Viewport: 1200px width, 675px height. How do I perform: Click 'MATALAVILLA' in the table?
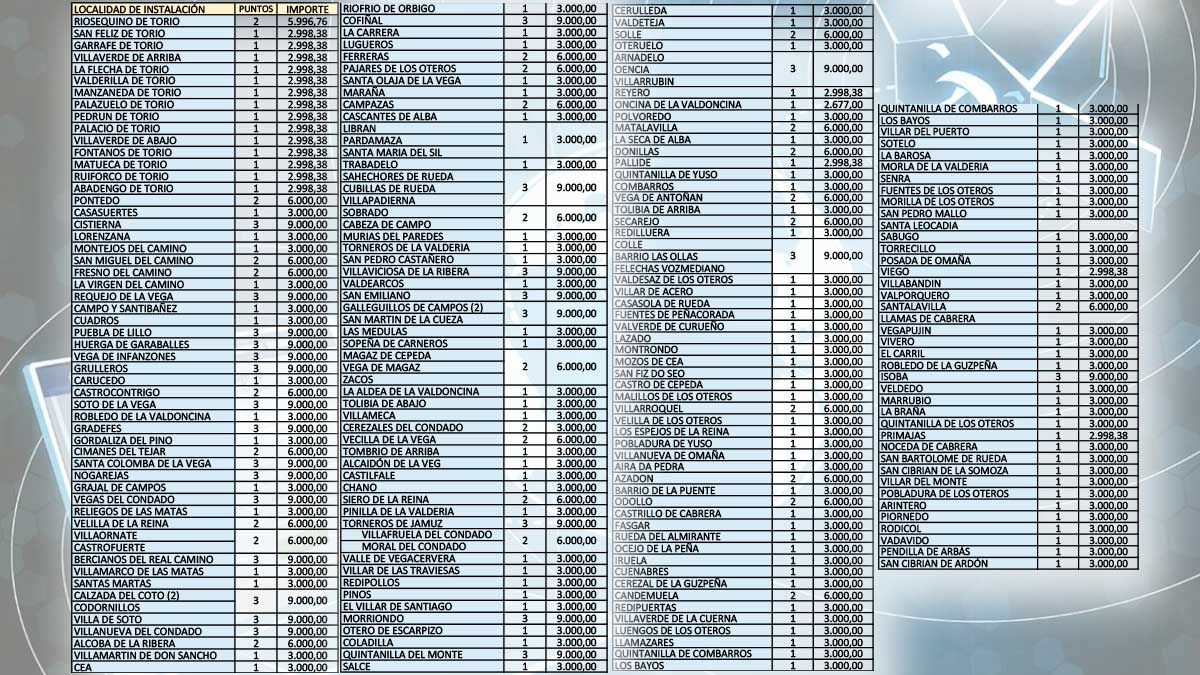pyautogui.click(x=645, y=128)
